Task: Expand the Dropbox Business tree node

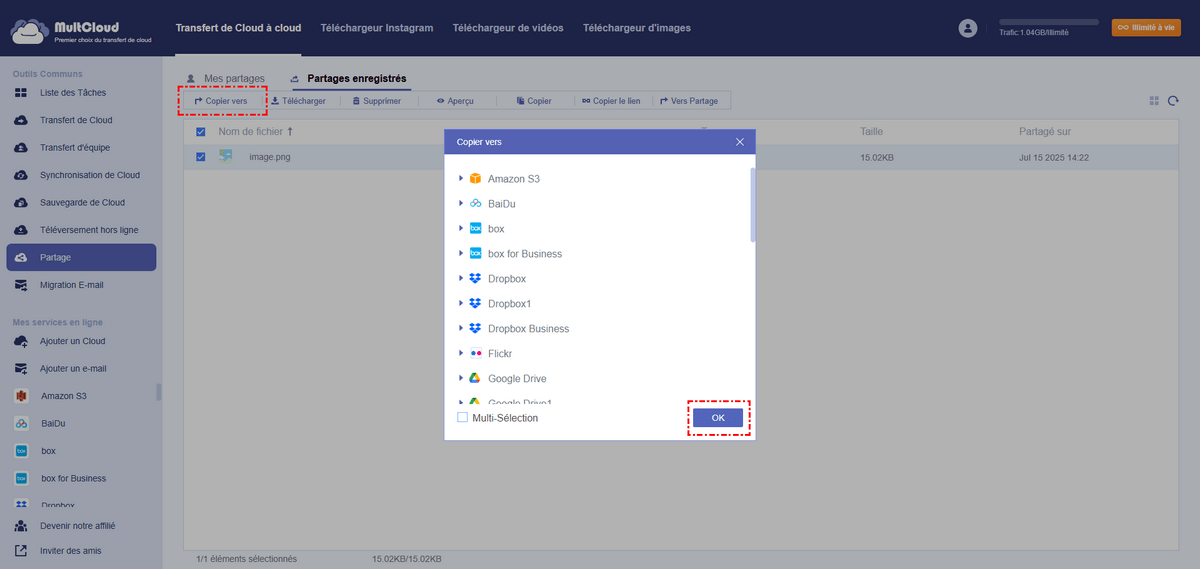Action: (x=461, y=328)
